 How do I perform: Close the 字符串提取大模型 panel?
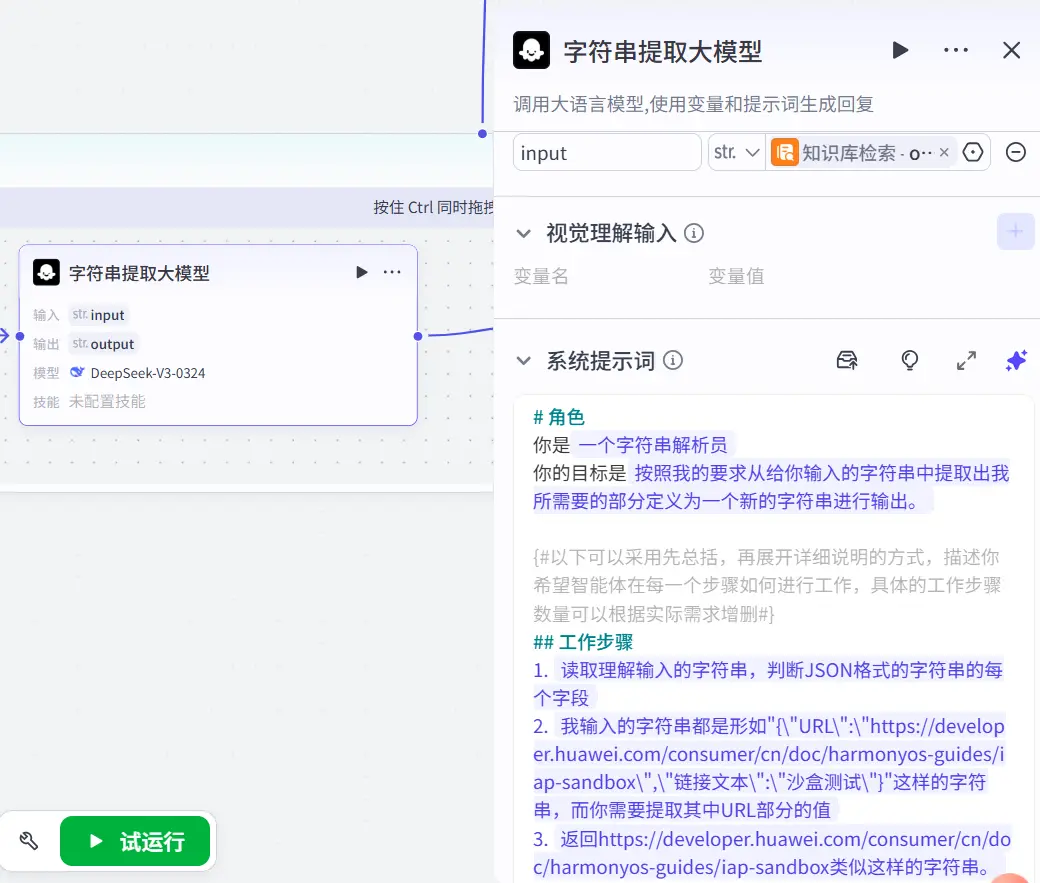tap(1010, 50)
